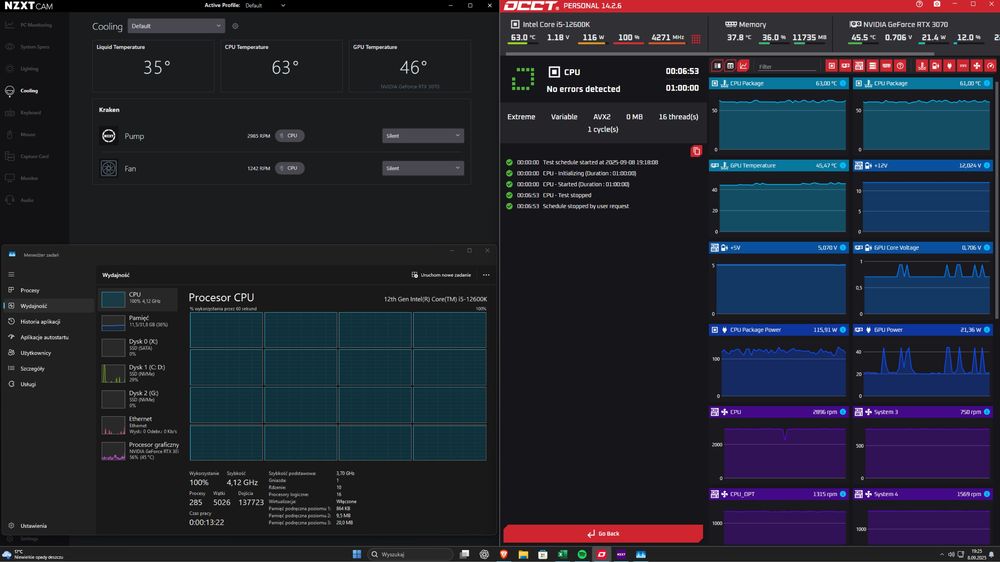Toggle the CPU source for Kraken Fan
The height and width of the screenshot is (562, 1000).
click(289, 168)
